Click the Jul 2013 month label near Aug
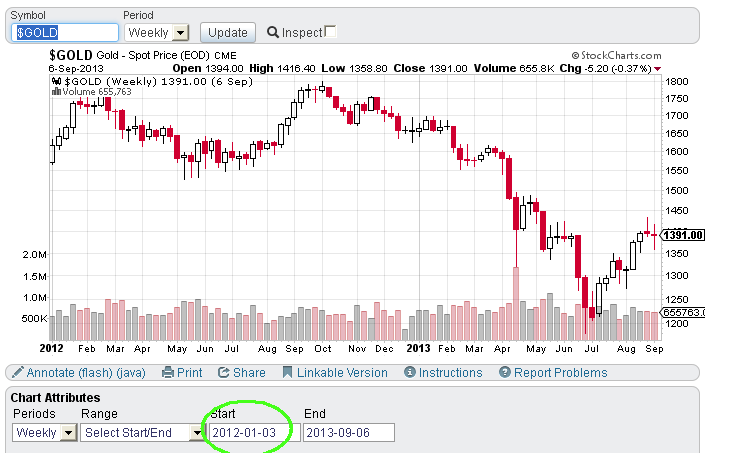The height and width of the screenshot is (453, 733). (592, 349)
